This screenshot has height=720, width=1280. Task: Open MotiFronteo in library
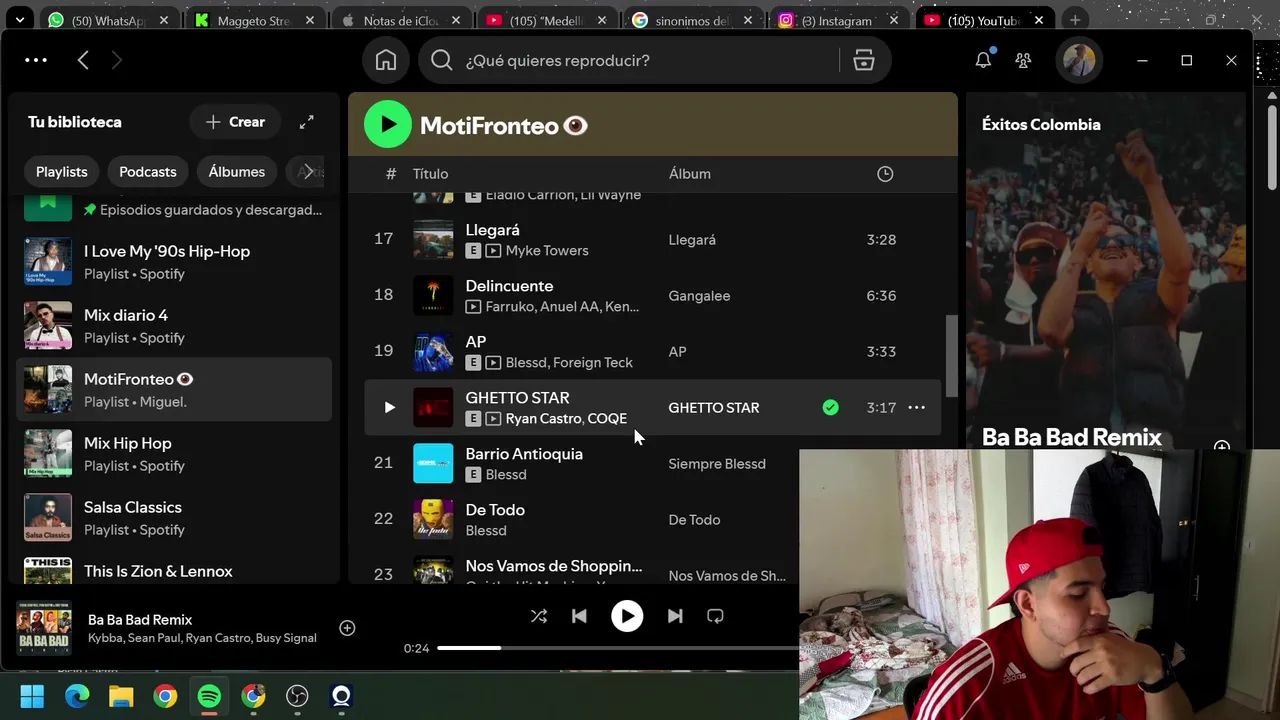(174, 389)
